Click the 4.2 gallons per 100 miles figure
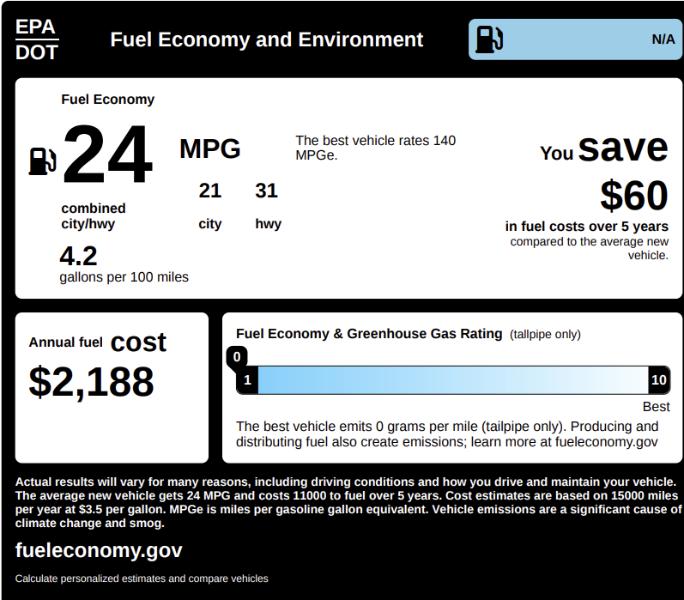Screen dimensions: 684x600 pos(78,257)
